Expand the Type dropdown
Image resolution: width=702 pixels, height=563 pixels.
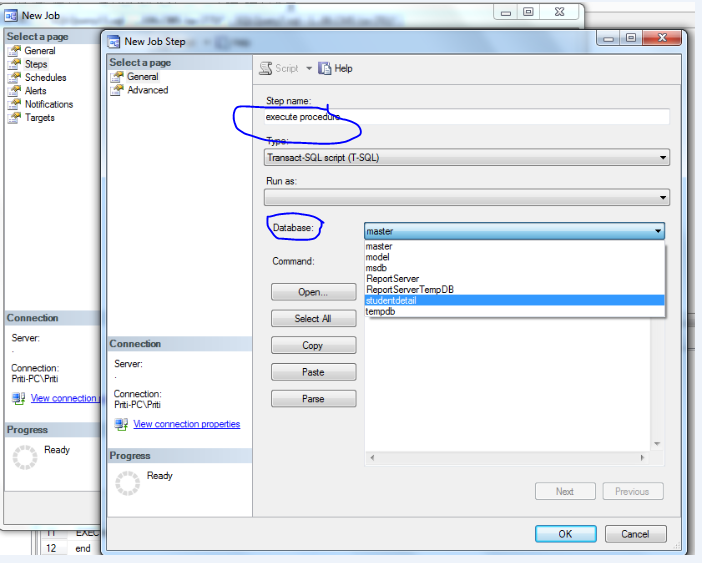663,158
